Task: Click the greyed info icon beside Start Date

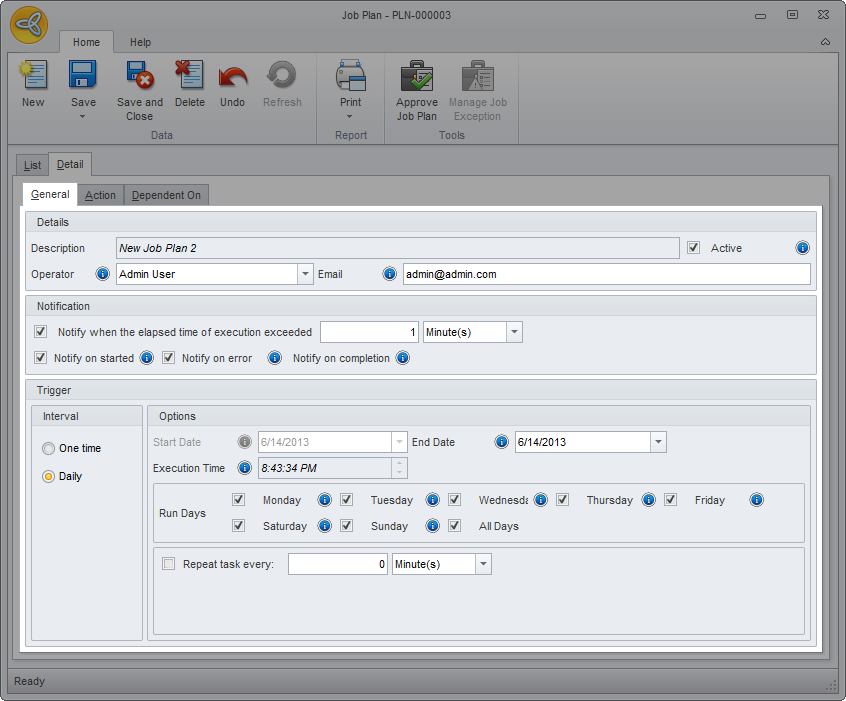Action: (x=244, y=442)
